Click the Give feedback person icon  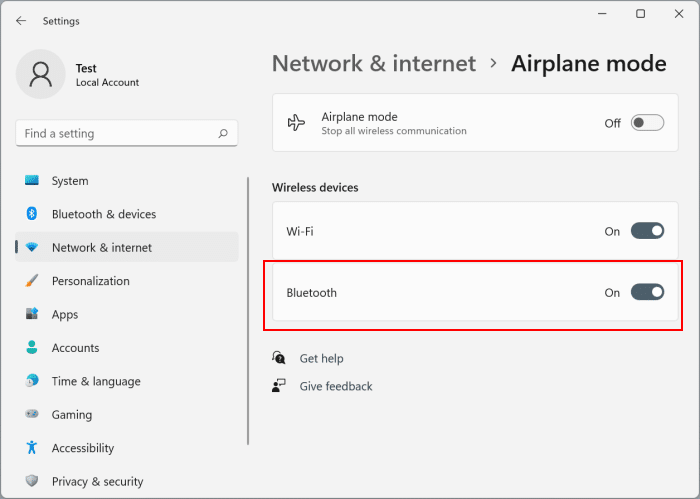279,386
